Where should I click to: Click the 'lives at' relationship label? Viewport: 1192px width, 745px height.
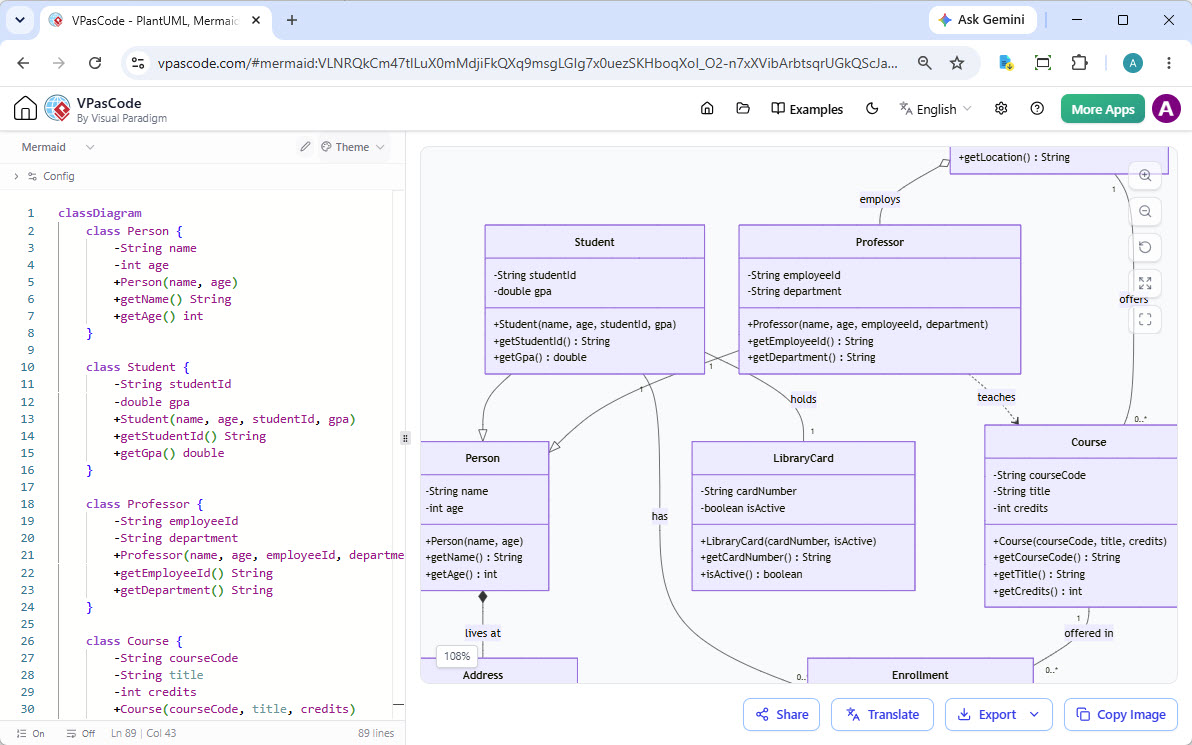point(483,633)
